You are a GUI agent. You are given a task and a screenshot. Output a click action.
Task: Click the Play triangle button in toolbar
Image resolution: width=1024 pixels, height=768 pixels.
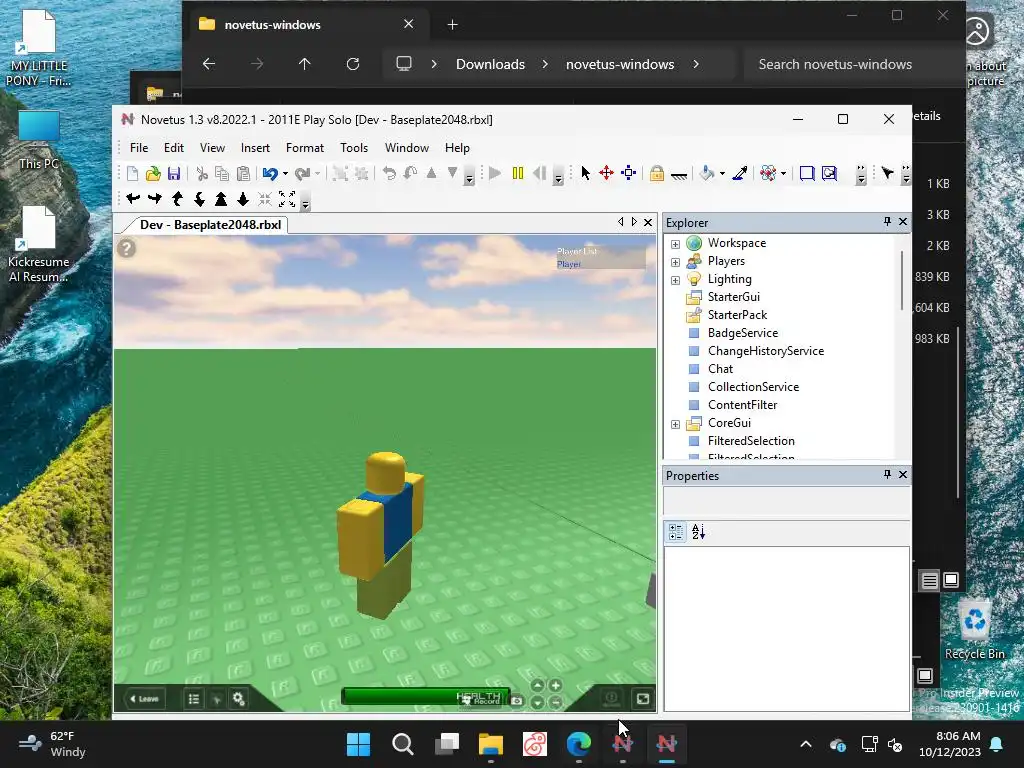(495, 173)
